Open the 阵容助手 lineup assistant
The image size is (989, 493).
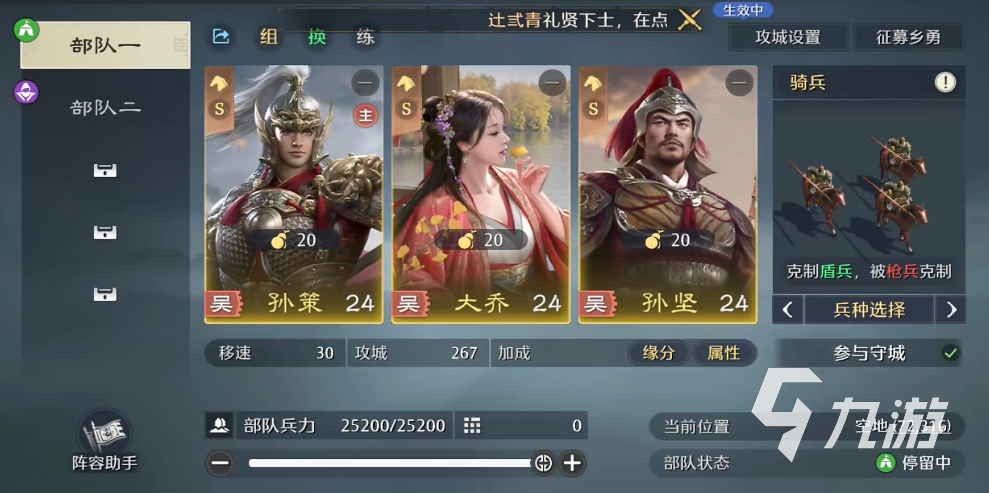point(105,441)
